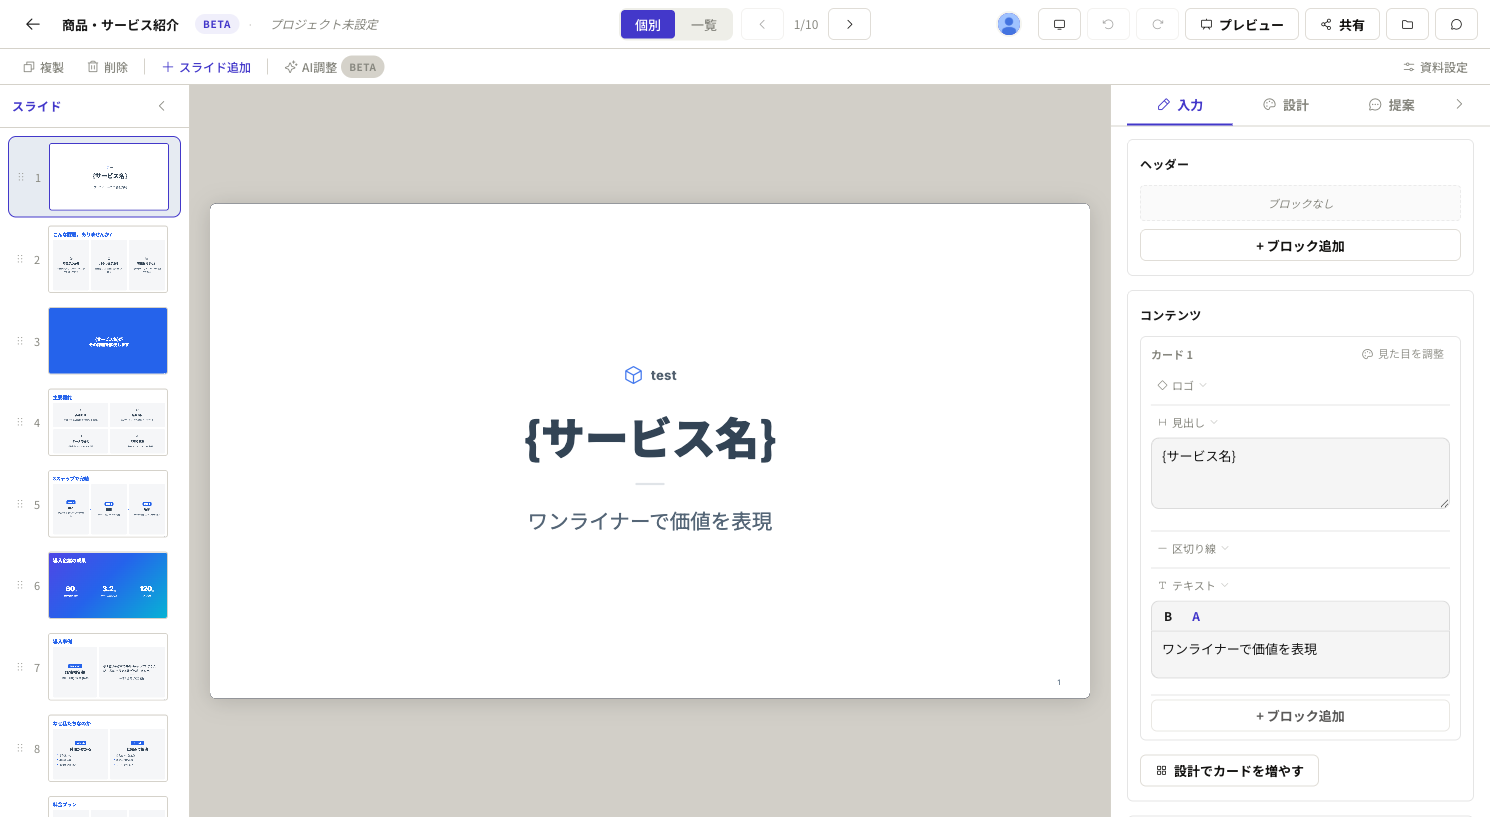The image size is (1490, 817).
Task: Switch to 一覧 view mode
Action: click(x=704, y=24)
